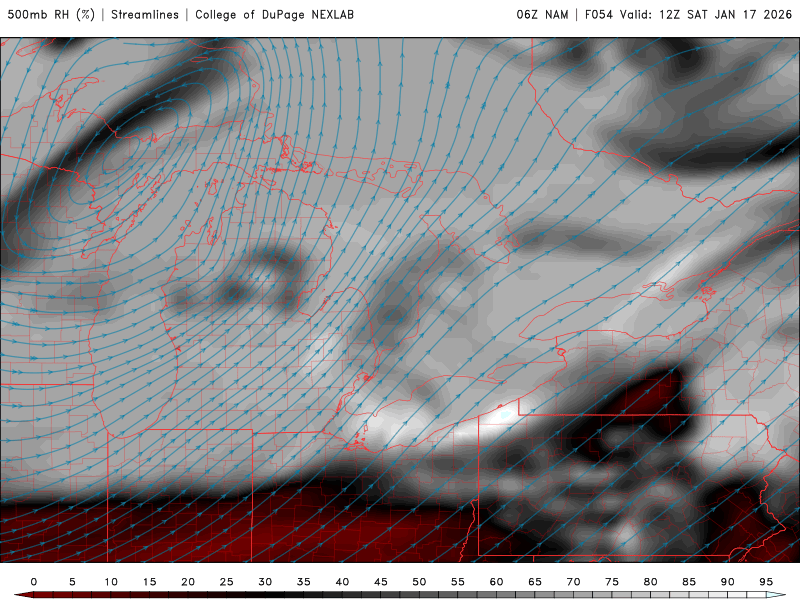Click the "15" colorbar scale label
The width and height of the screenshot is (800, 600).
point(149,582)
